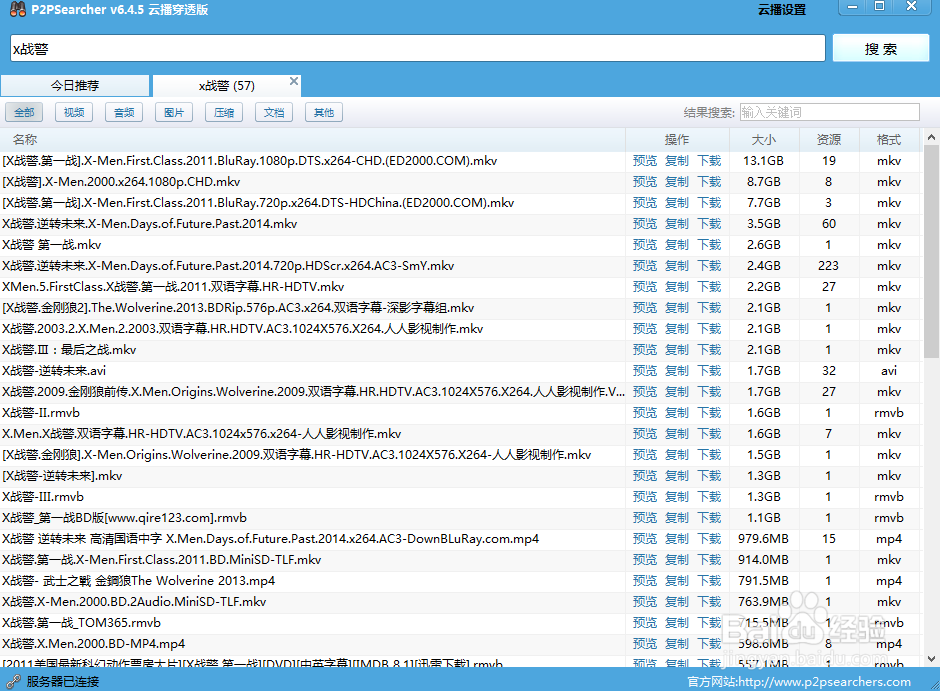Image resolution: width=940 pixels, height=691 pixels.
Task: Download the 979.6MB DownBLuRay mp4 file
Action: click(709, 538)
